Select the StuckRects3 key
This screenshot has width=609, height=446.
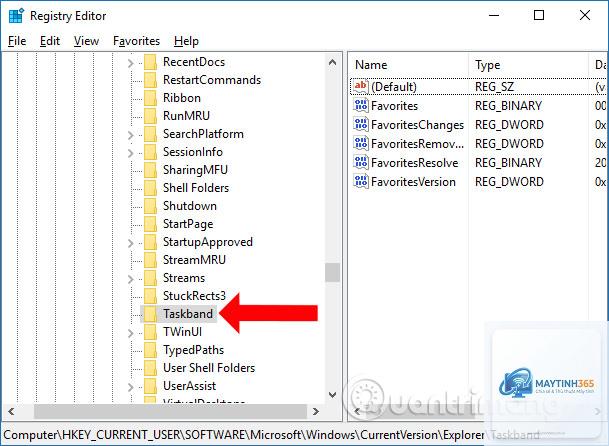point(194,296)
